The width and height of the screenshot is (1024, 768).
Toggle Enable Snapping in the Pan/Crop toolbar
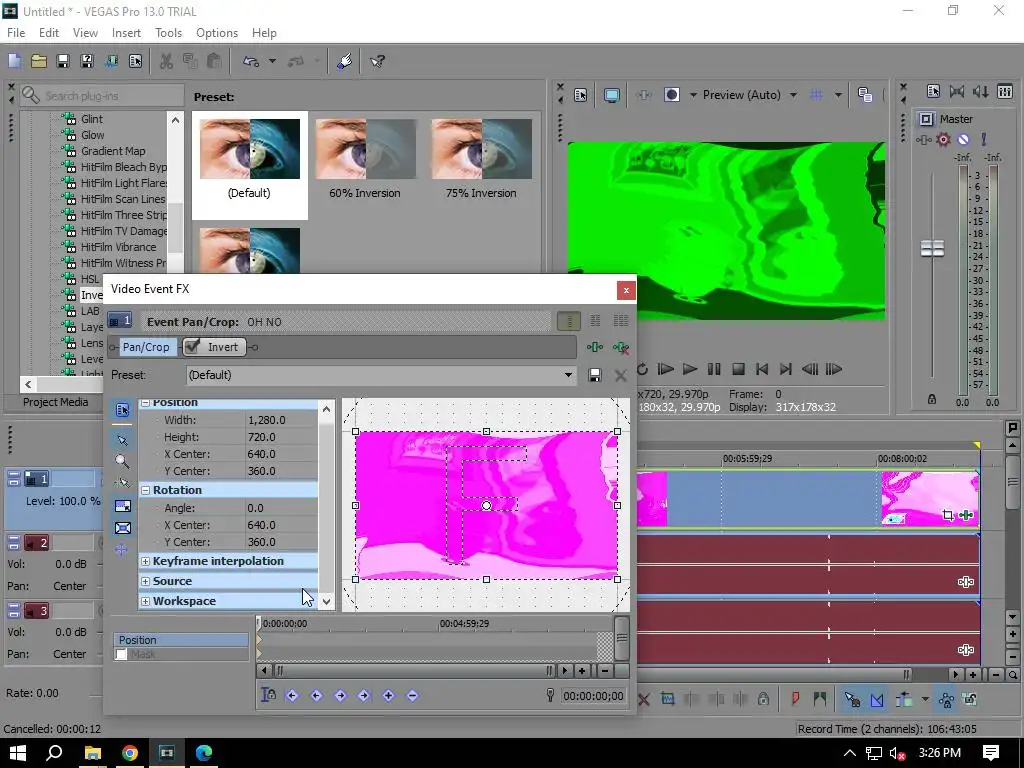click(x=122, y=483)
